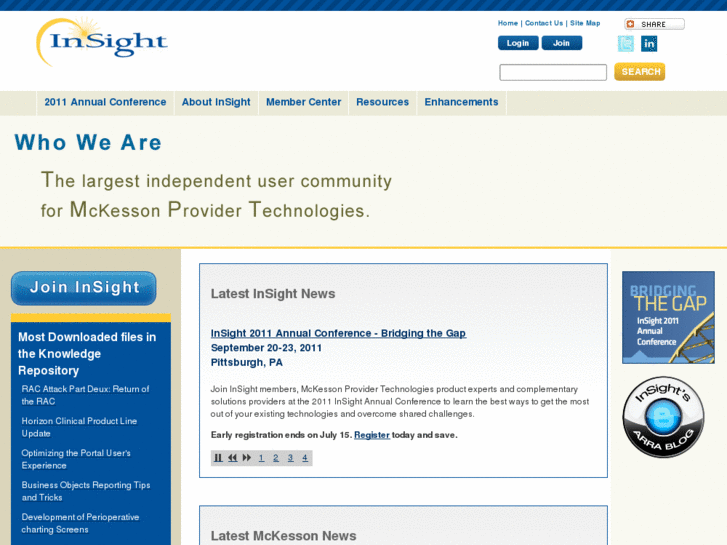The height and width of the screenshot is (545, 727).
Task: Open RAC Attack Part Deux link
Action: click(85, 395)
